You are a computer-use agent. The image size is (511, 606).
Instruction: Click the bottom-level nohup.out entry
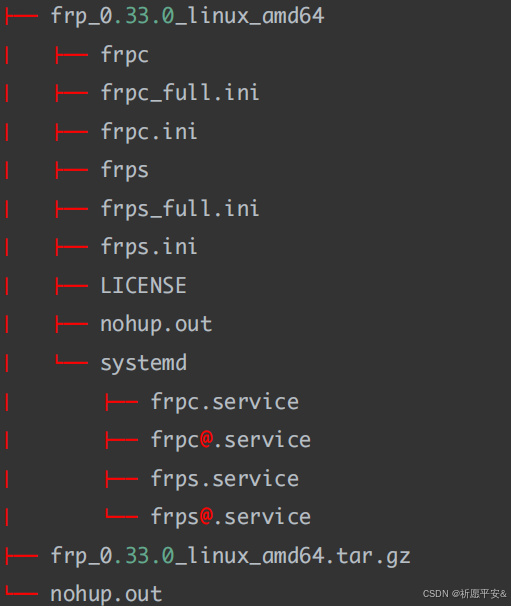(106, 594)
